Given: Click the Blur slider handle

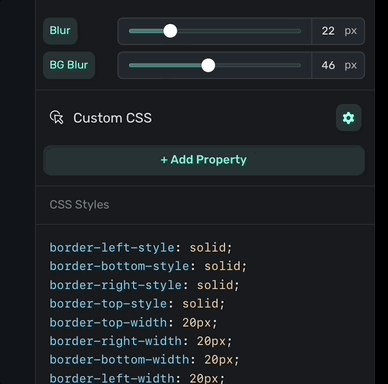Looking at the screenshot, I should coord(170,31).
